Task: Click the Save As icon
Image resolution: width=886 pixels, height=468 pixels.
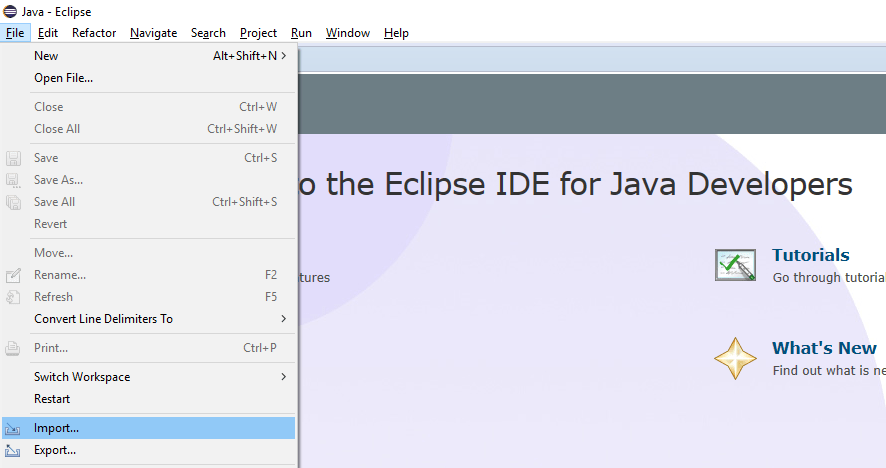Action: [x=13, y=180]
